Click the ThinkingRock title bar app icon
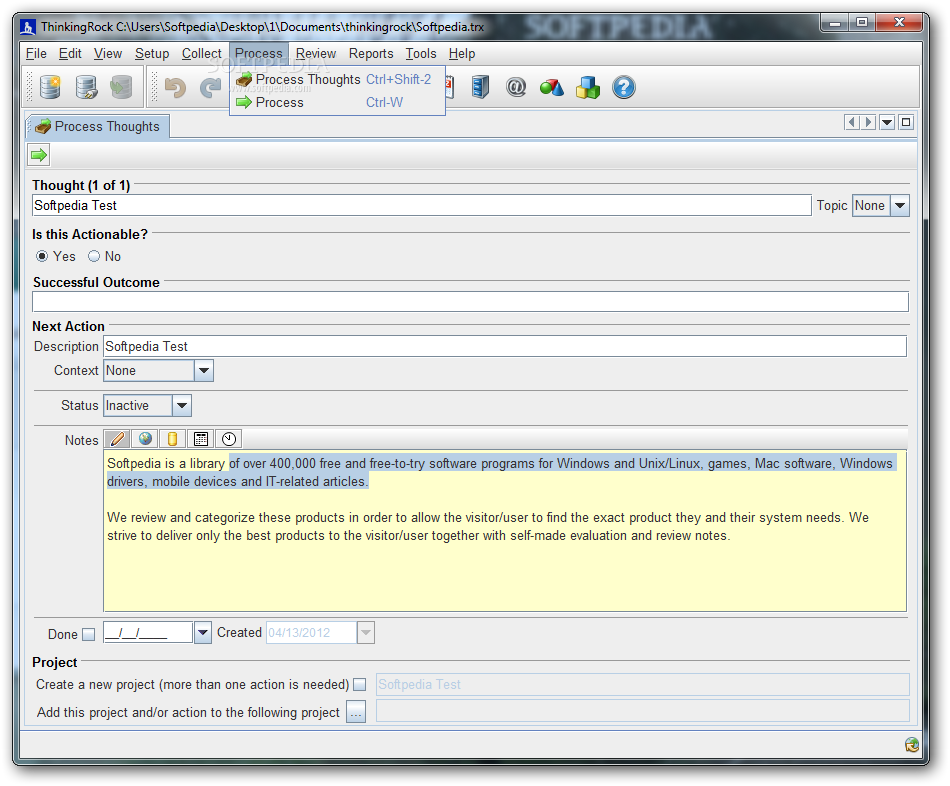 pyautogui.click(x=28, y=27)
